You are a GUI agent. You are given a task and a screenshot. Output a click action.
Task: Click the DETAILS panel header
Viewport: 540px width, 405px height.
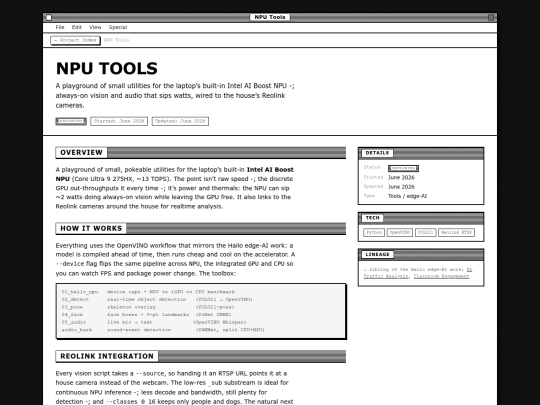coord(421,153)
